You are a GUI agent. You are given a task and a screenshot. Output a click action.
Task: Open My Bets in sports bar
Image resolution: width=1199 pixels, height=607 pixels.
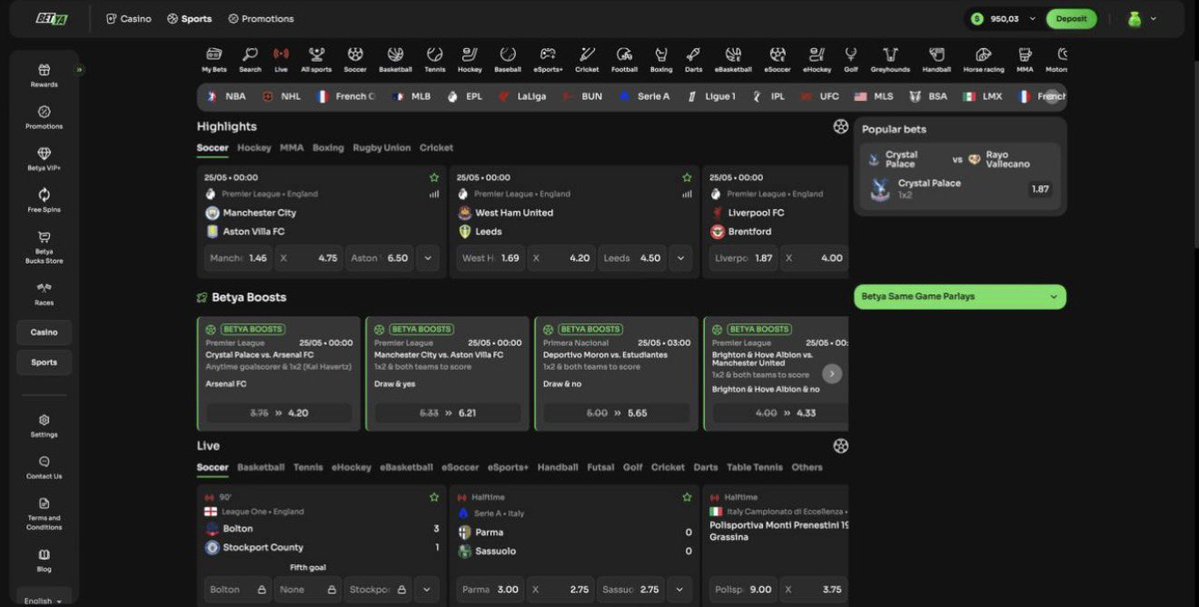(x=214, y=60)
